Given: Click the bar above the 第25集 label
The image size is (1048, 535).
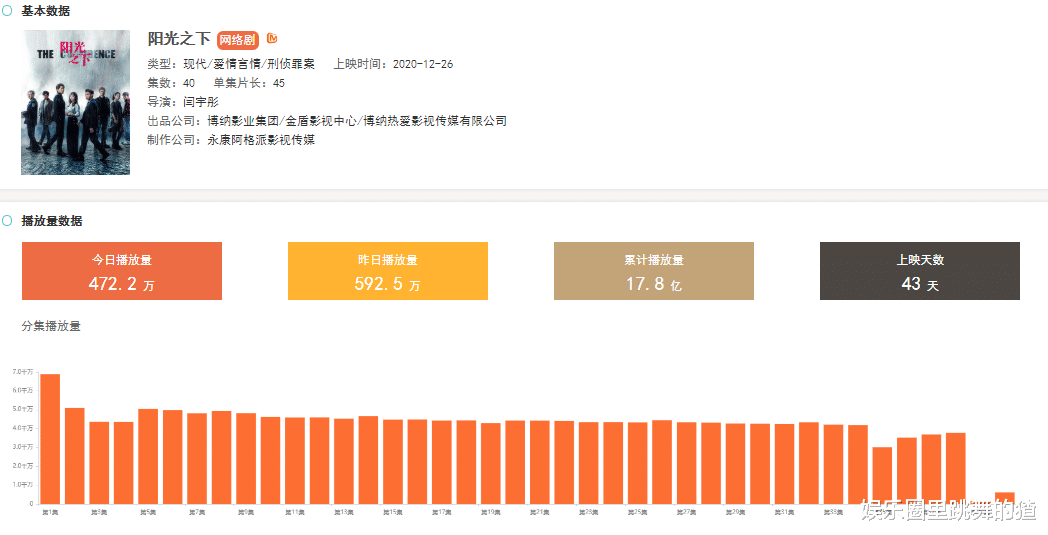Looking at the screenshot, I should click(x=638, y=463).
